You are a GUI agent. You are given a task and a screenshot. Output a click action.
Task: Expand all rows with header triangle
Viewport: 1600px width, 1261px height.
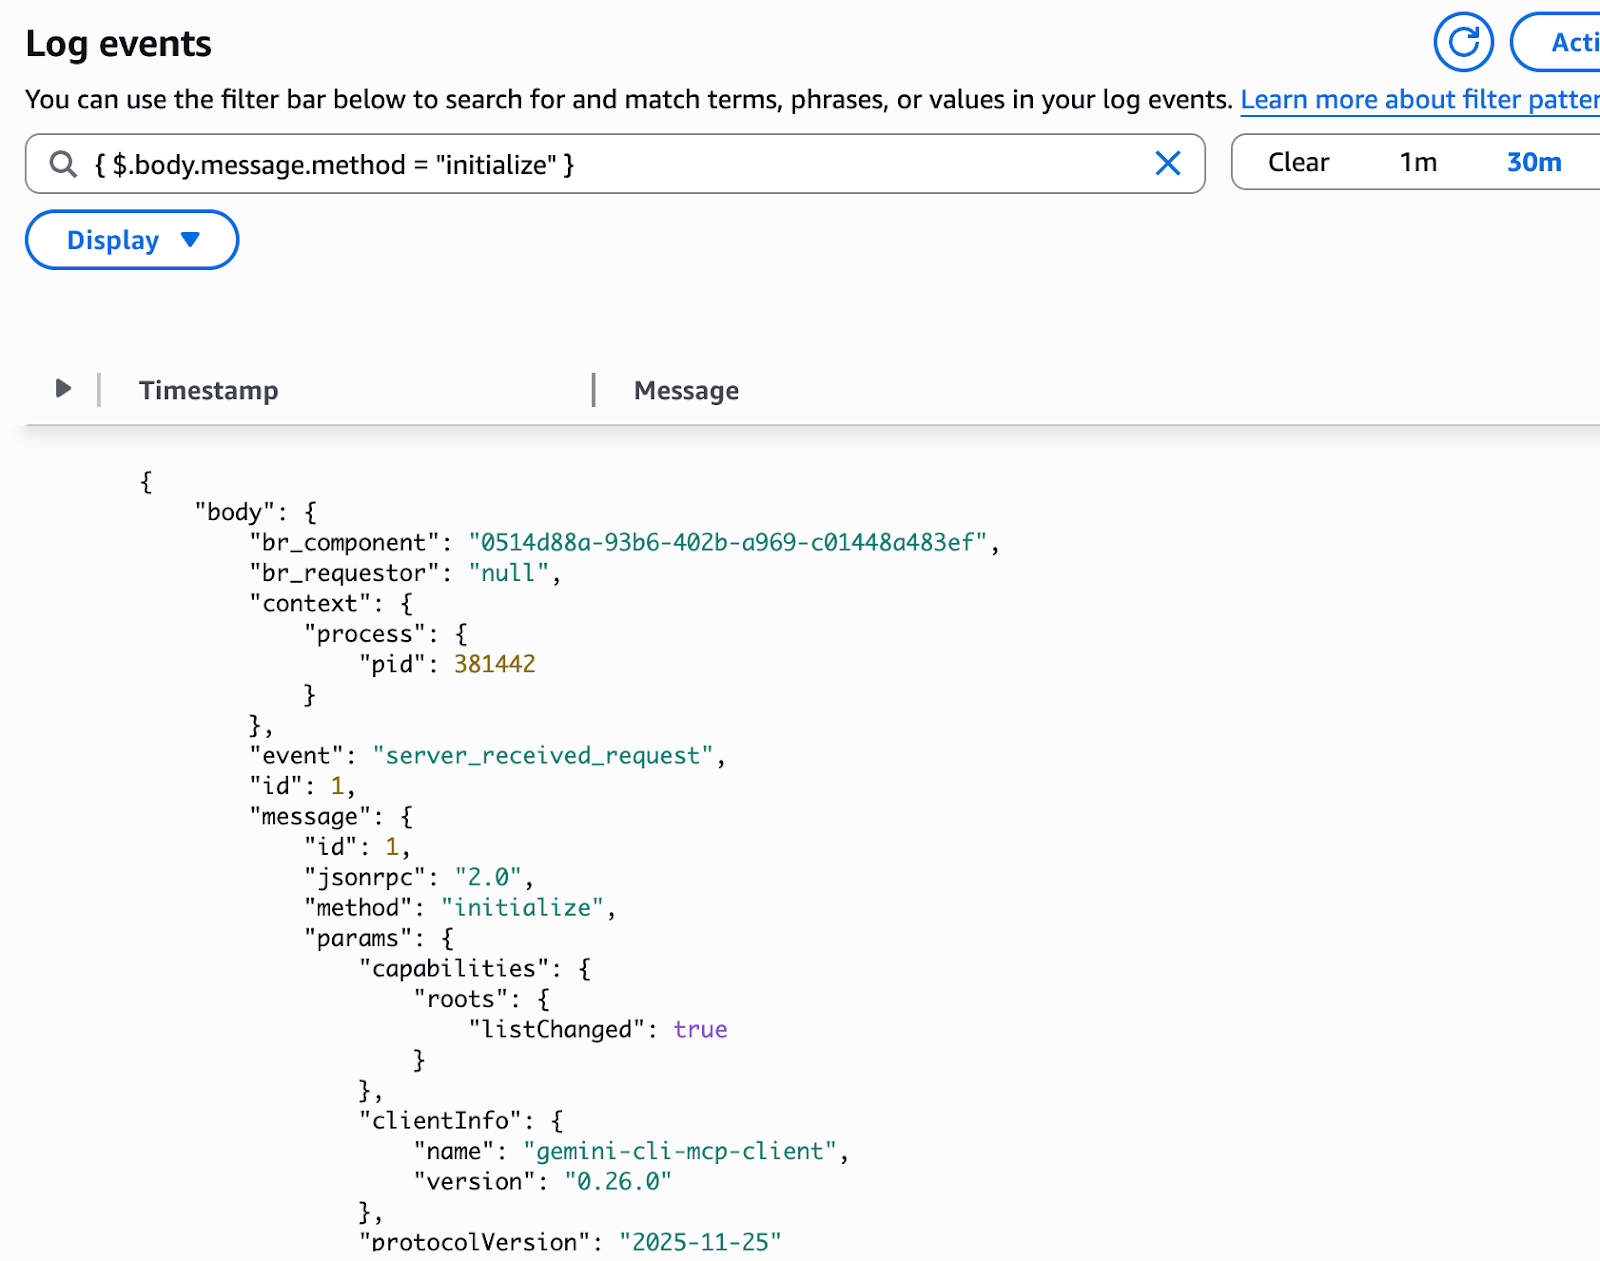(x=63, y=388)
